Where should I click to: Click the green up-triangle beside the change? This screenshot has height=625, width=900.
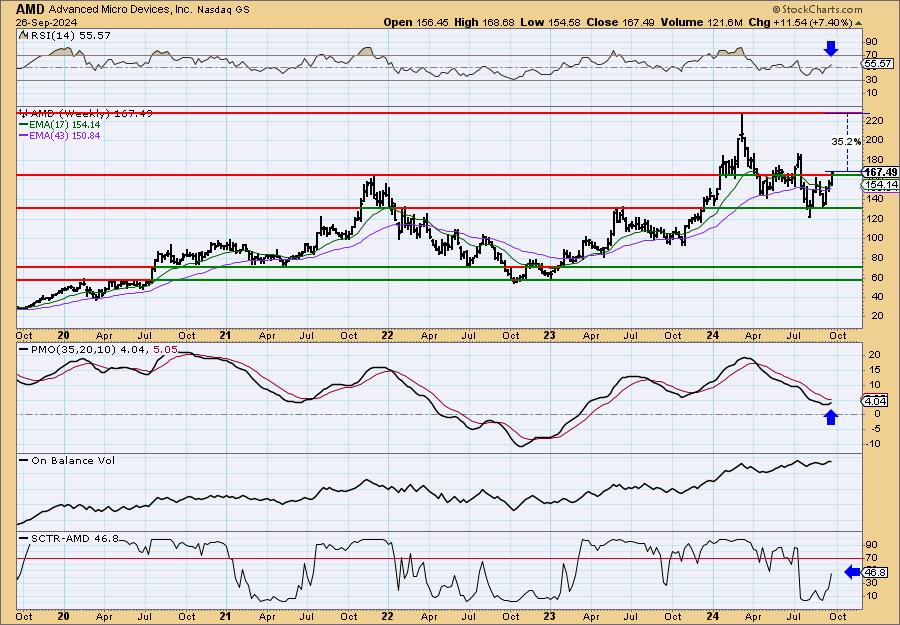tap(858, 23)
